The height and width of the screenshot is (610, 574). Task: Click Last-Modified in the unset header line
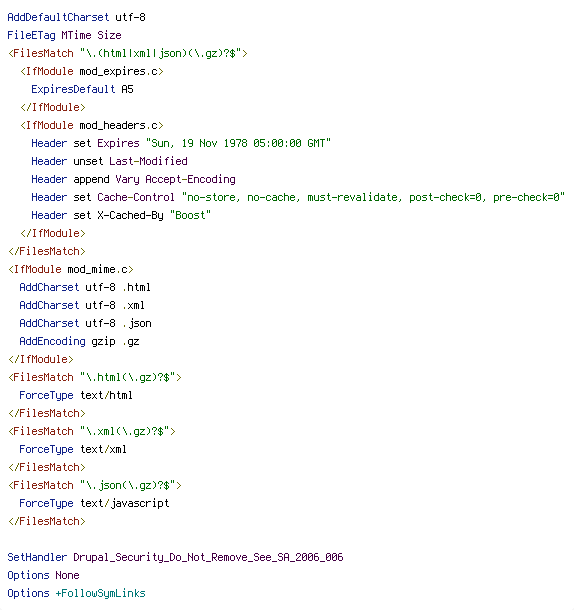pos(148,161)
